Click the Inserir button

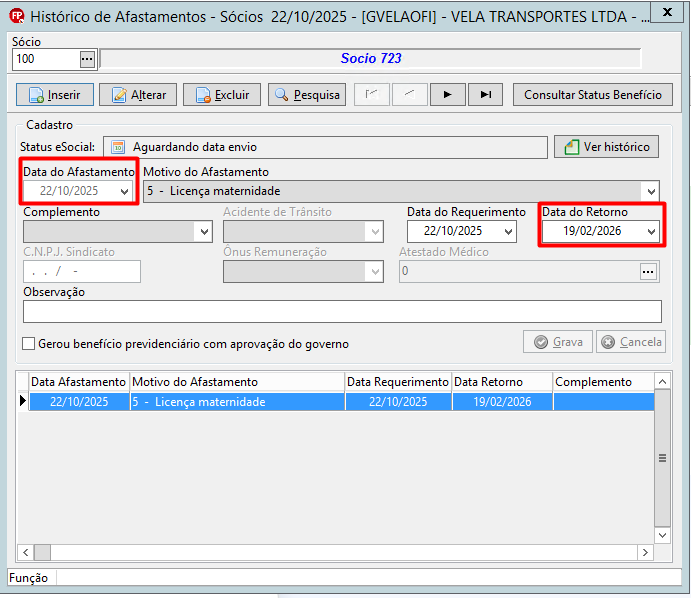55,95
